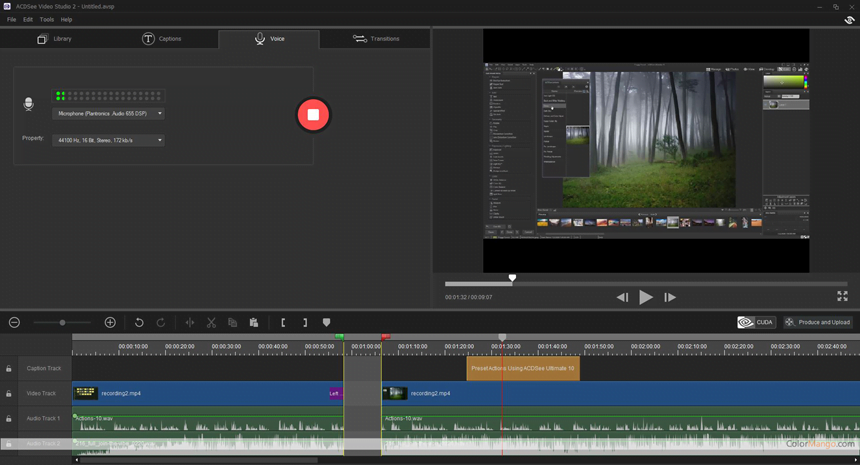Open the audio Property format dropdown
860x465 pixels.
coord(108,140)
